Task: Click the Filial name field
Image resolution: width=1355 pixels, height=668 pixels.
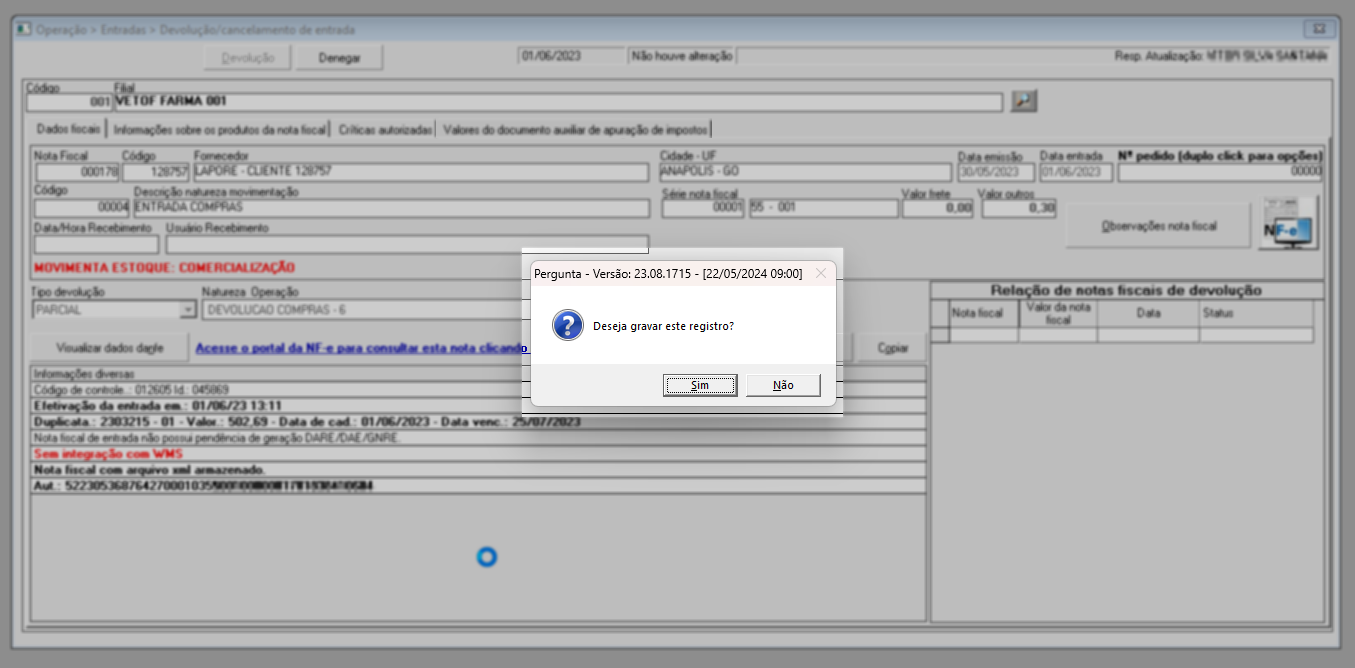Action: [x=558, y=101]
